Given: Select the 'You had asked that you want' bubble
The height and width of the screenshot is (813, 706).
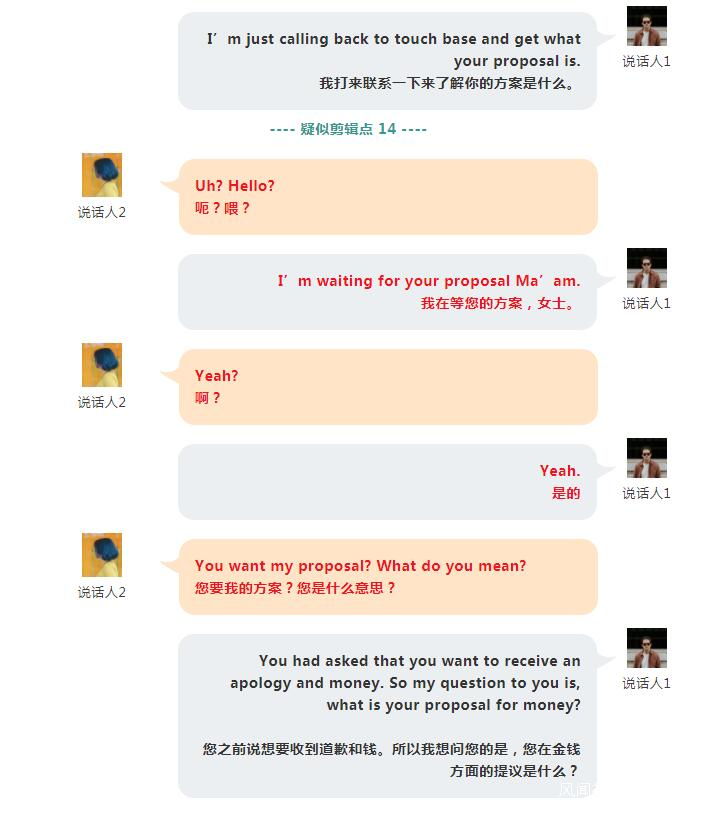Looking at the screenshot, I should coord(387,716).
